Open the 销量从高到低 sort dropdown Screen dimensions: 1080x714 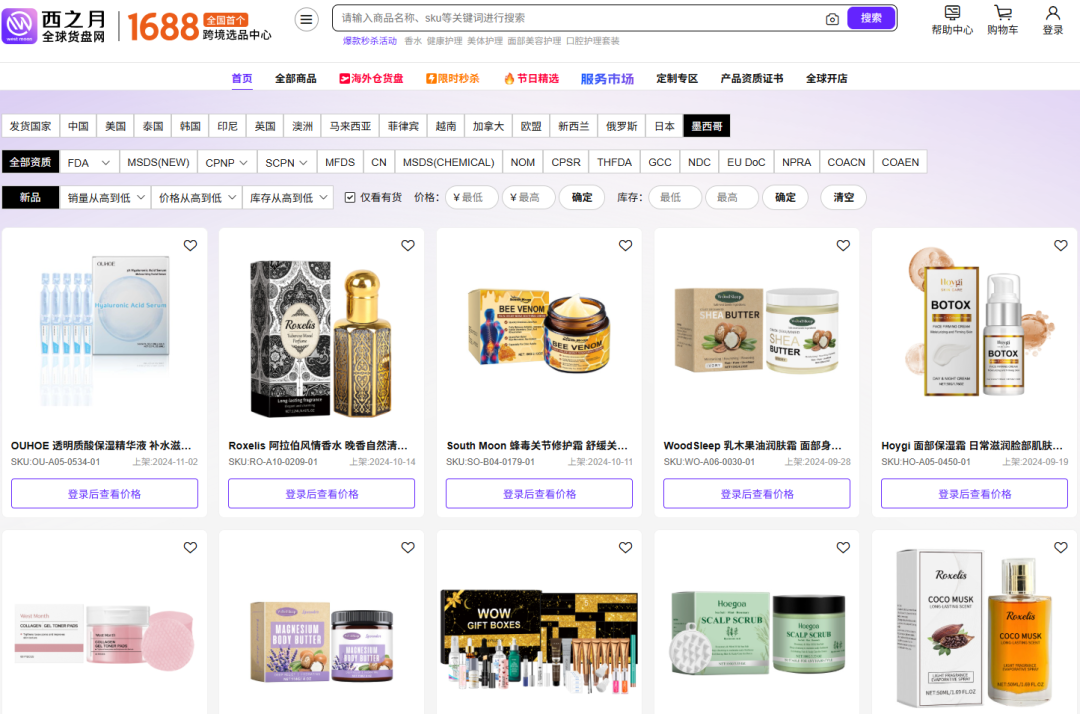coord(105,198)
